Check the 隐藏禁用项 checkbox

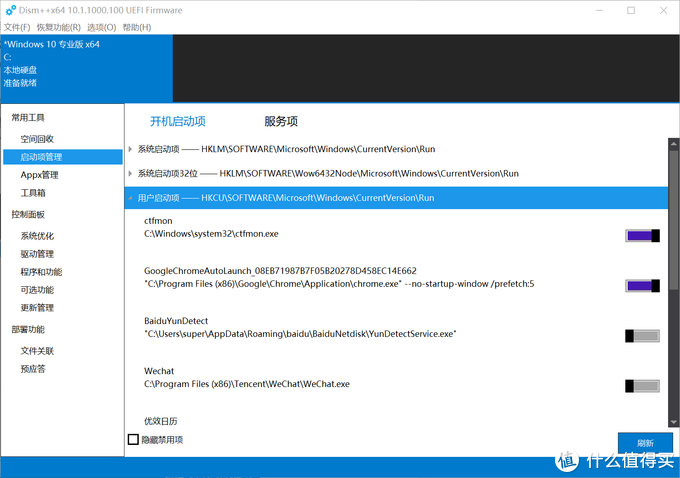coord(134,439)
